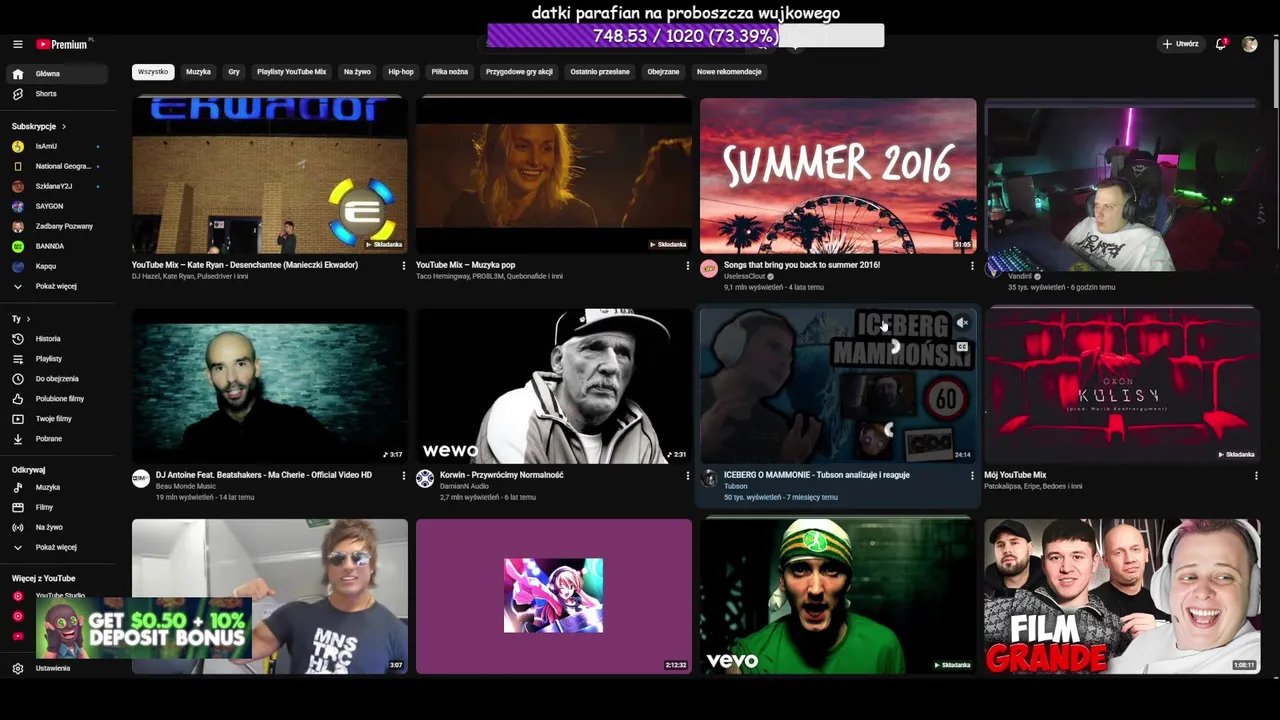Open user account avatar menu
The width and height of the screenshot is (1280, 720).
pyautogui.click(x=1249, y=44)
